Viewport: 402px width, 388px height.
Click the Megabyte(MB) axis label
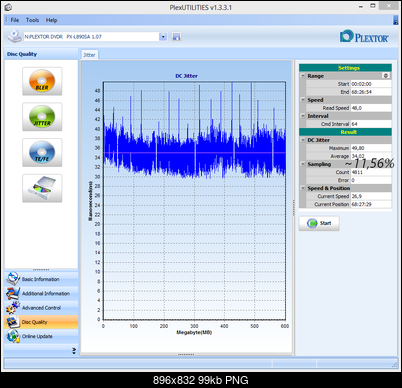pyautogui.click(x=194, y=332)
